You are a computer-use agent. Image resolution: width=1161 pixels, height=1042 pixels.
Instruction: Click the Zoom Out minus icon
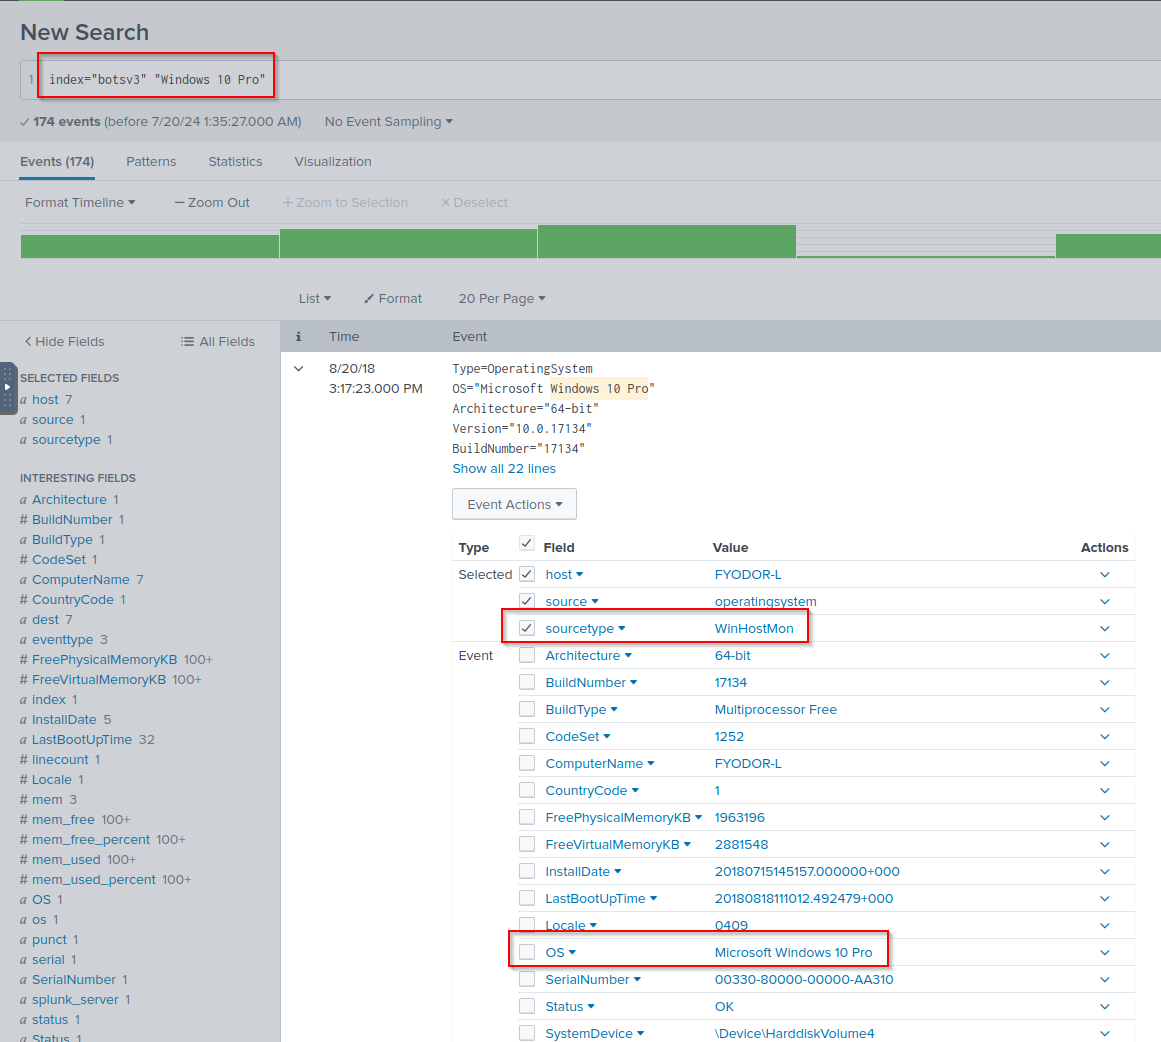(x=180, y=203)
